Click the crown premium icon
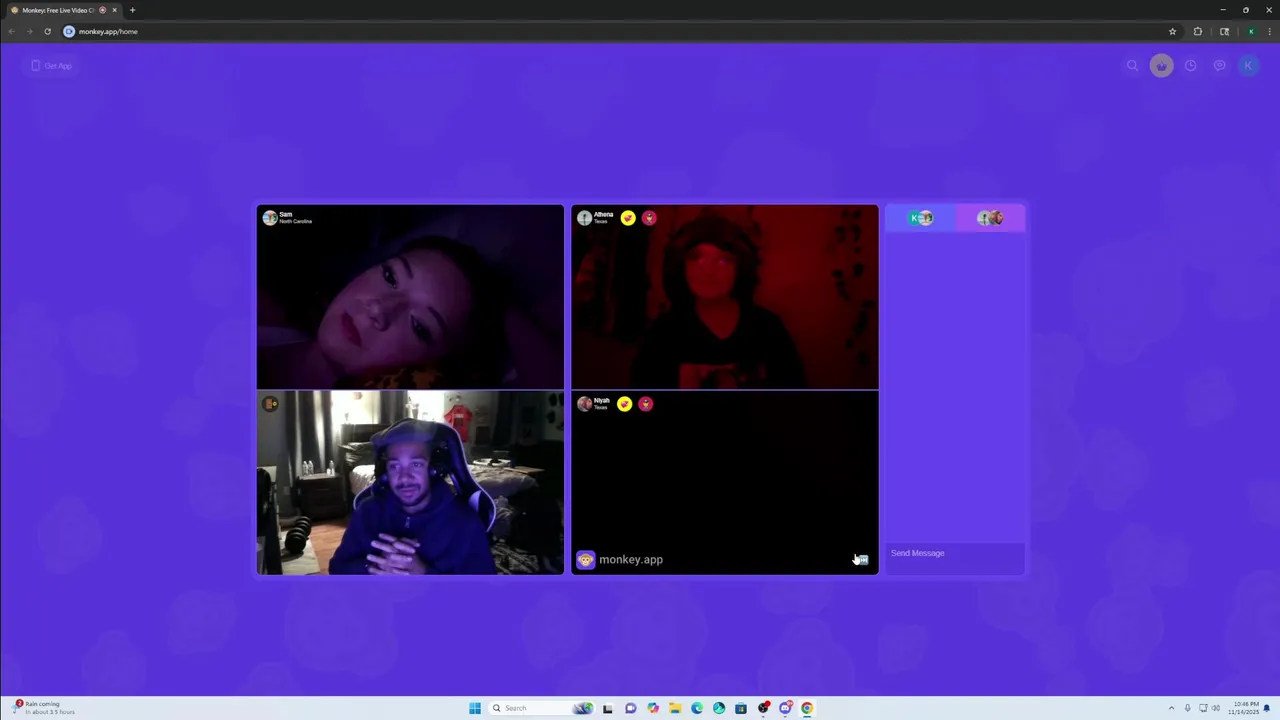 (1161, 66)
